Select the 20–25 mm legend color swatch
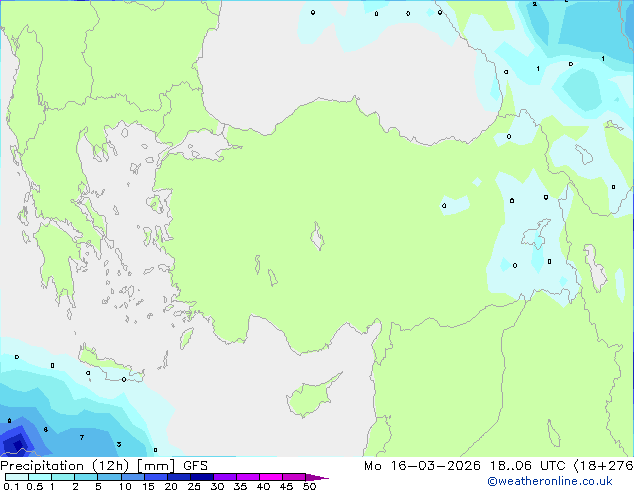Viewport: 634px width, 490px height. pyautogui.click(x=178, y=477)
